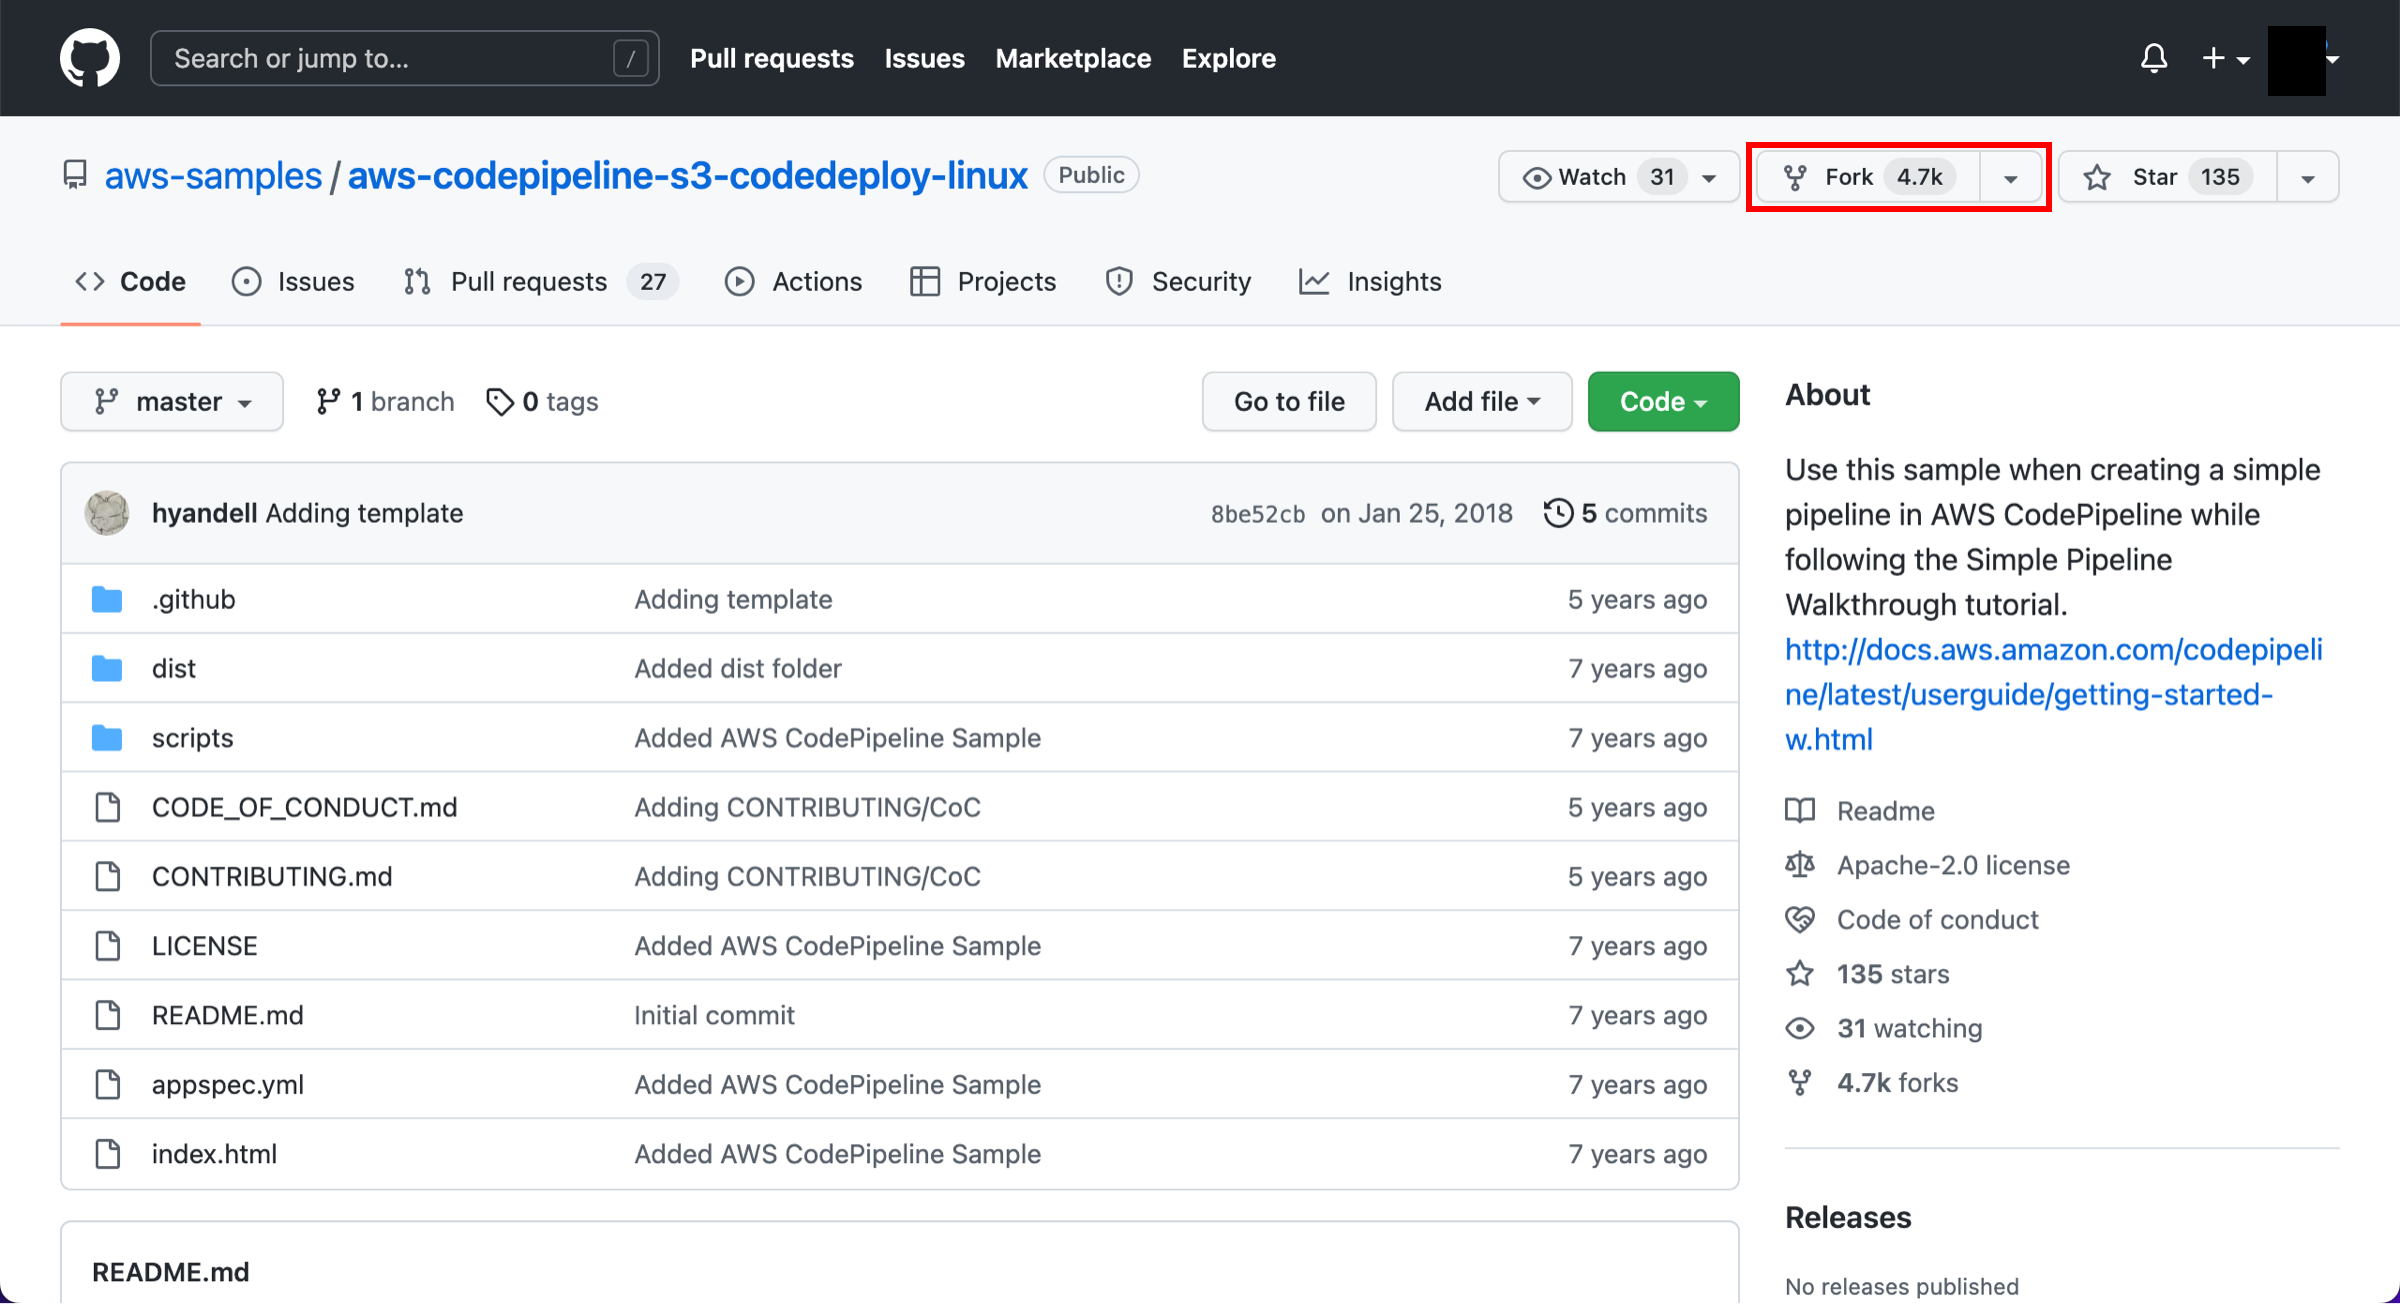Viewport: 2400px width, 1304px height.
Task: Click the Readme book icon in About
Action: [1800, 810]
